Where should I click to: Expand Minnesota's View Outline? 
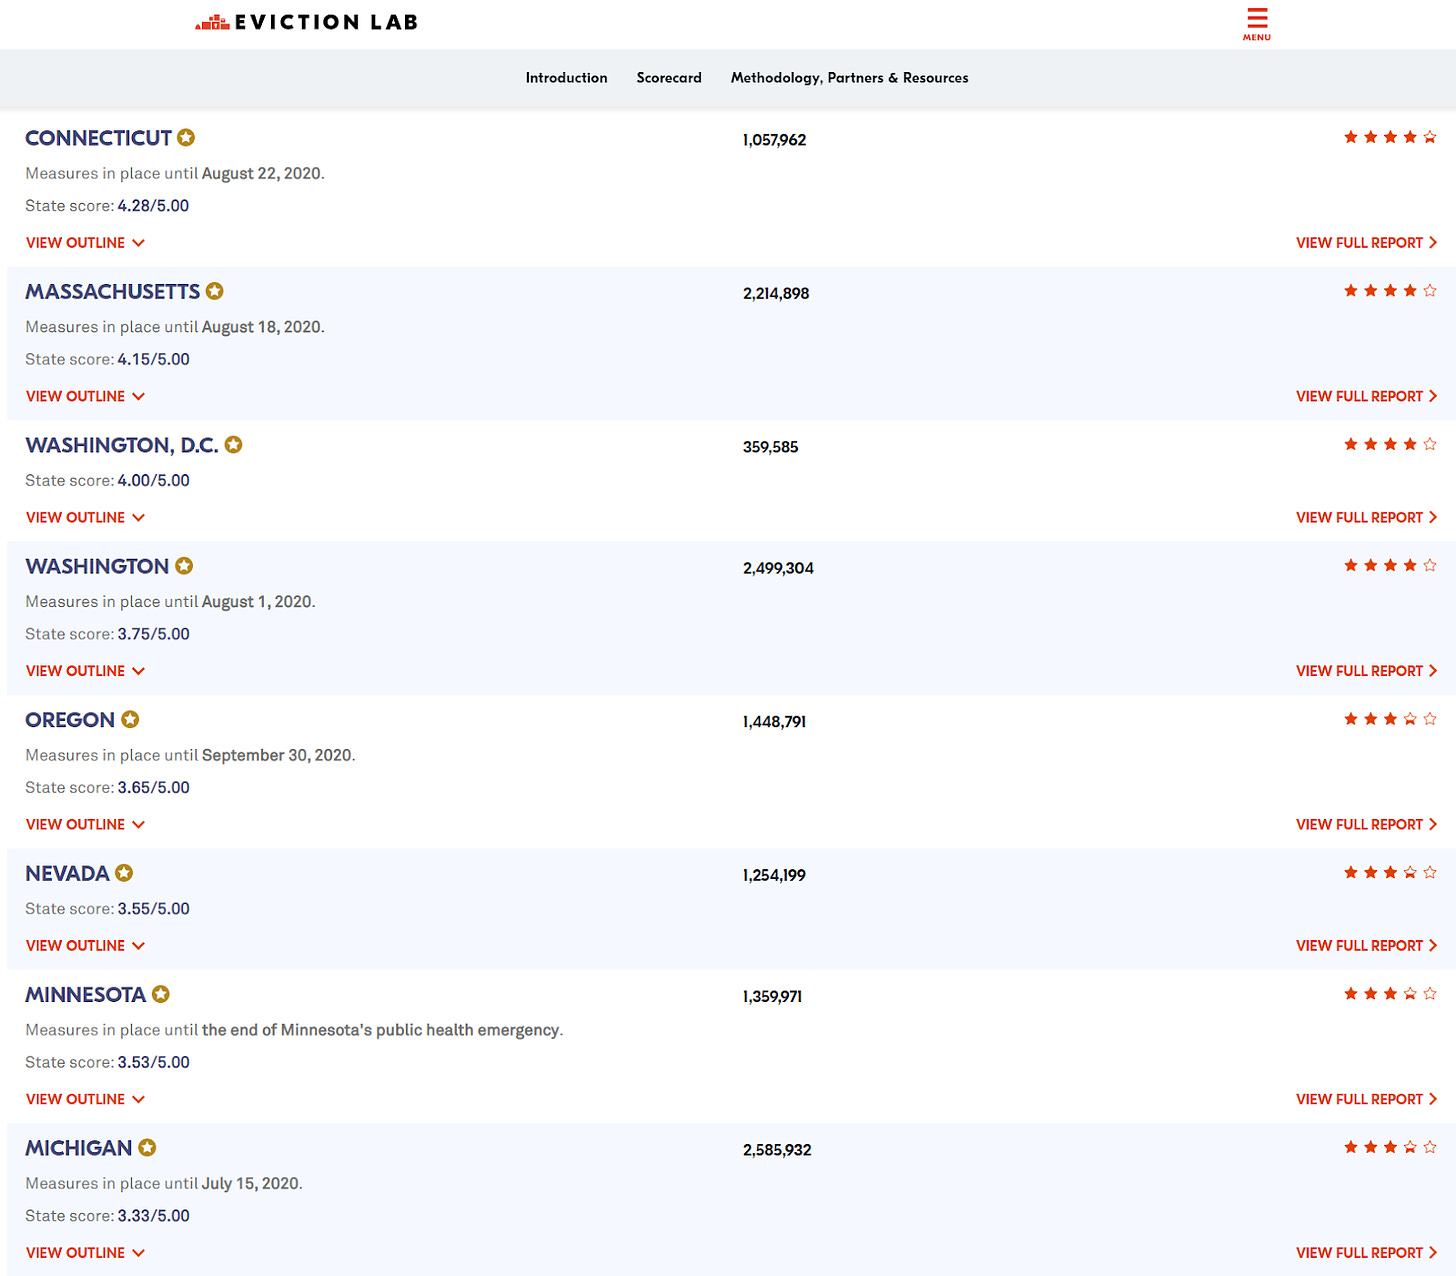85,1099
